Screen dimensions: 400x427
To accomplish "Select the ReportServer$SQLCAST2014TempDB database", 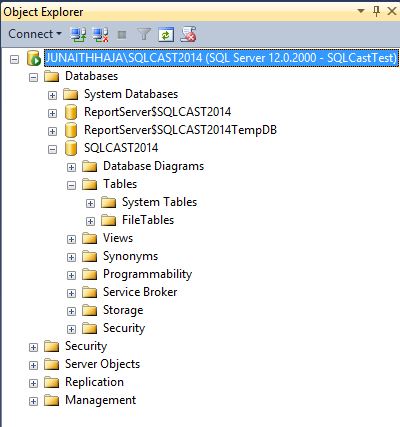I will click(180, 130).
